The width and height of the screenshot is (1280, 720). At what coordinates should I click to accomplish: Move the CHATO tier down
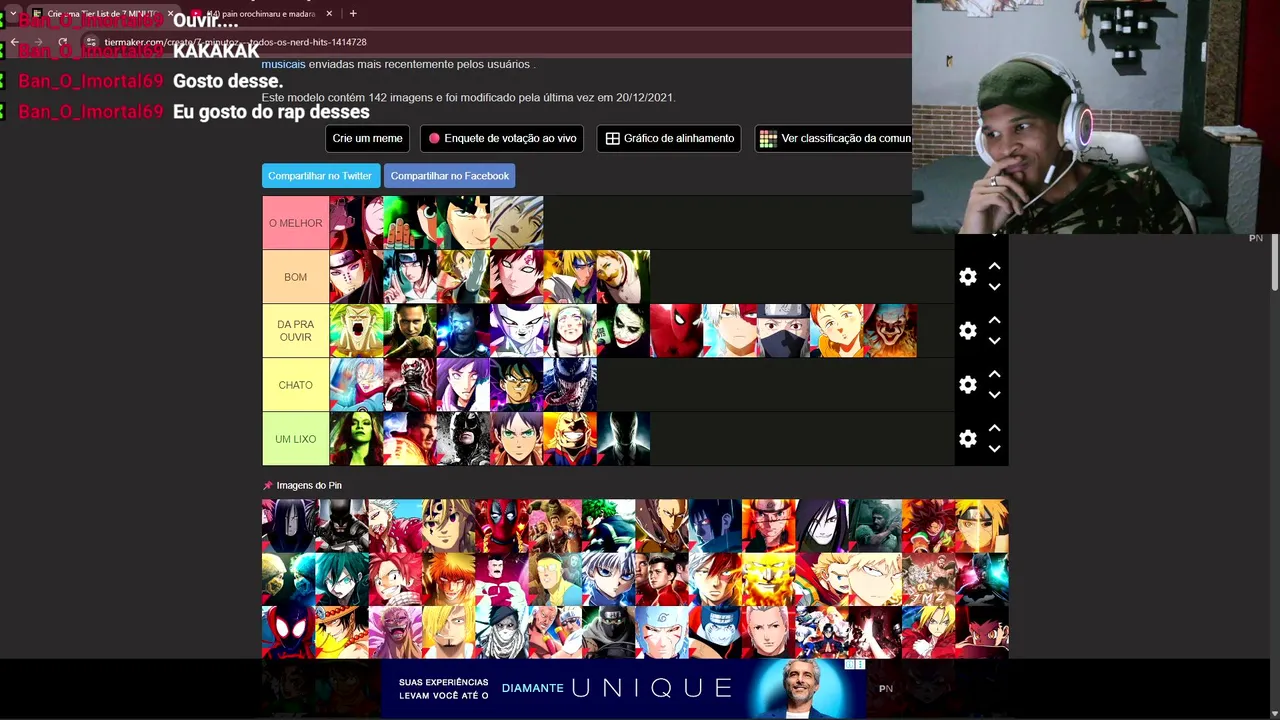[x=994, y=395]
